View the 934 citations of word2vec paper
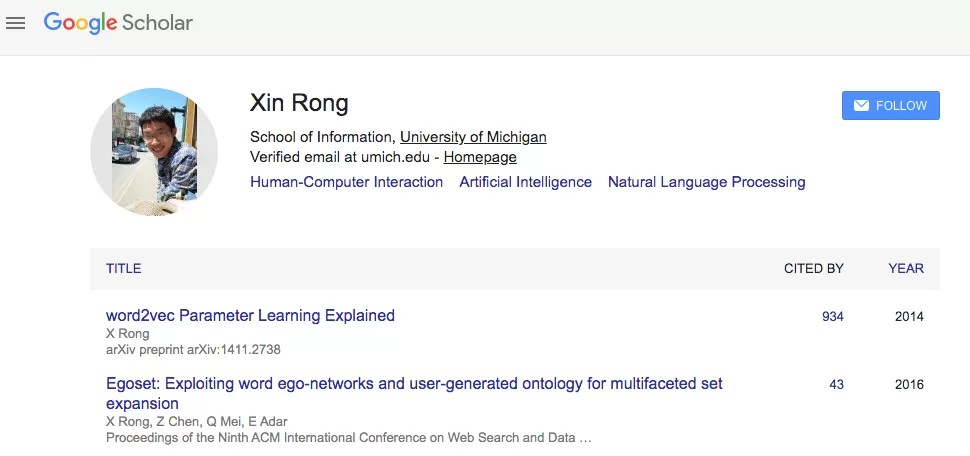Screen dimensions: 970x456 click(833, 317)
